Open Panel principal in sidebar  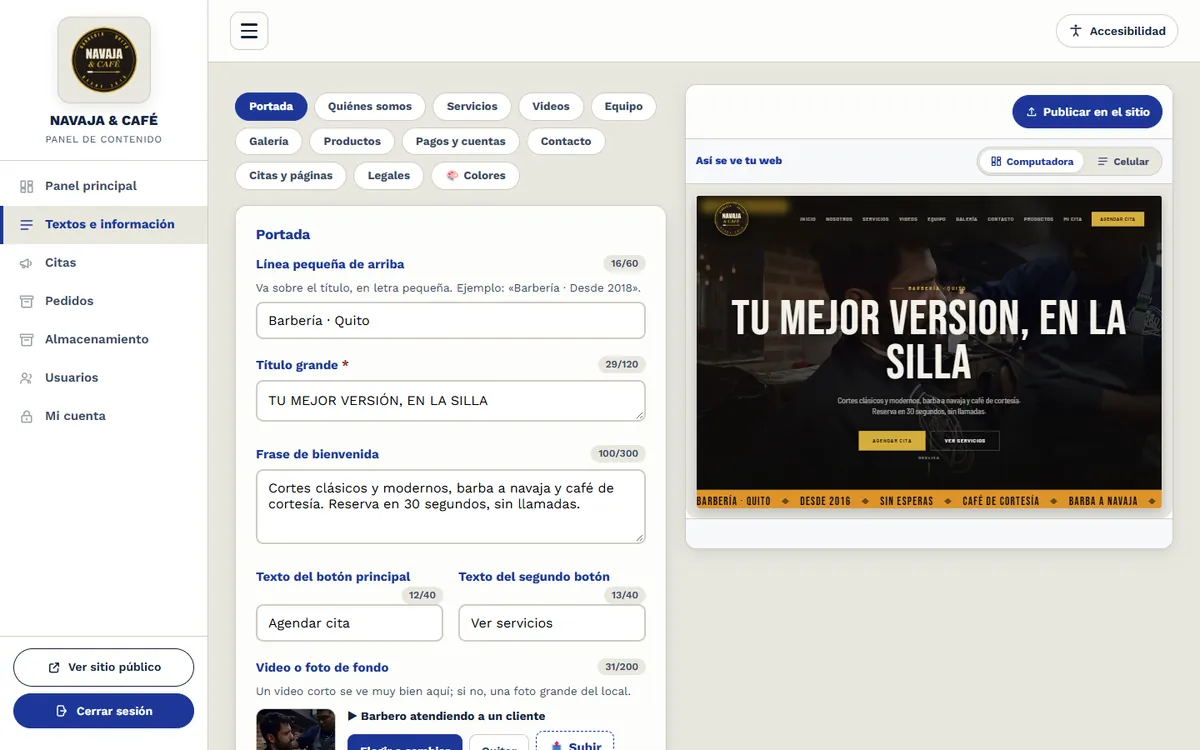click(104, 186)
